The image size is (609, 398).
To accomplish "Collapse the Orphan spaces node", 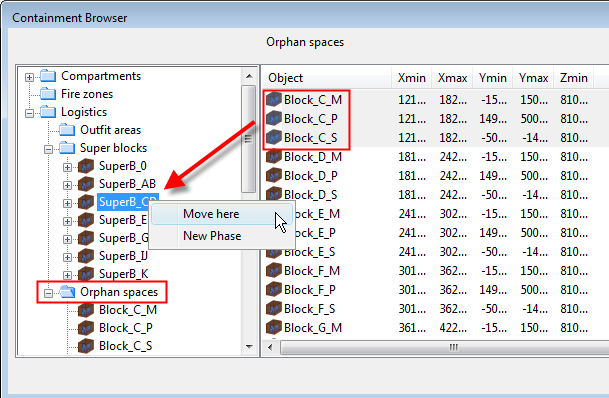I will 49,293.
